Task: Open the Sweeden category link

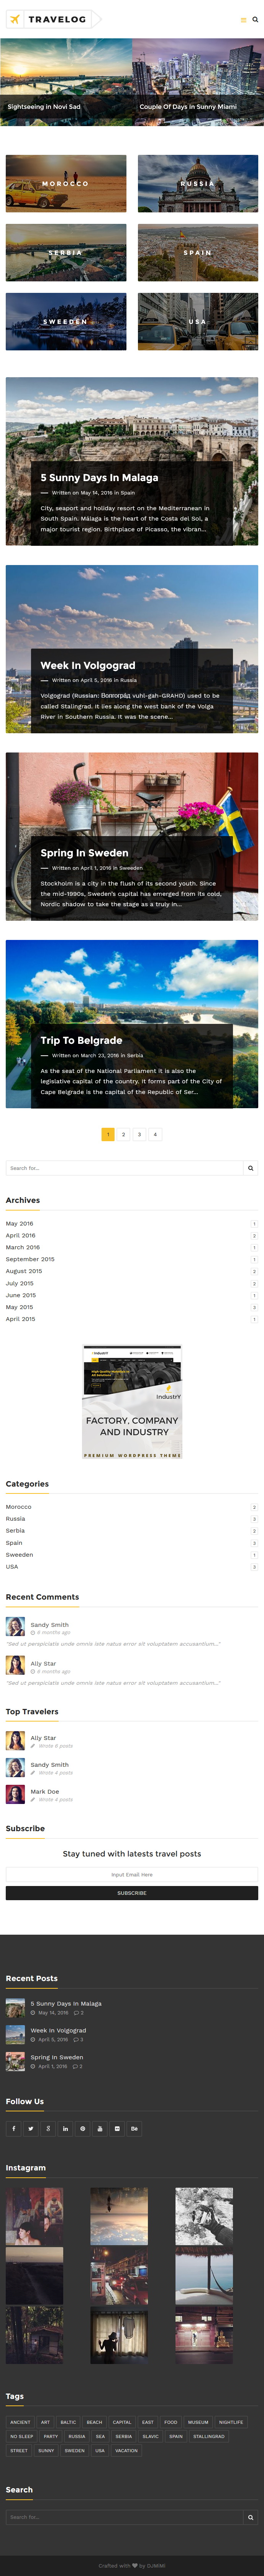Action: click(19, 1555)
